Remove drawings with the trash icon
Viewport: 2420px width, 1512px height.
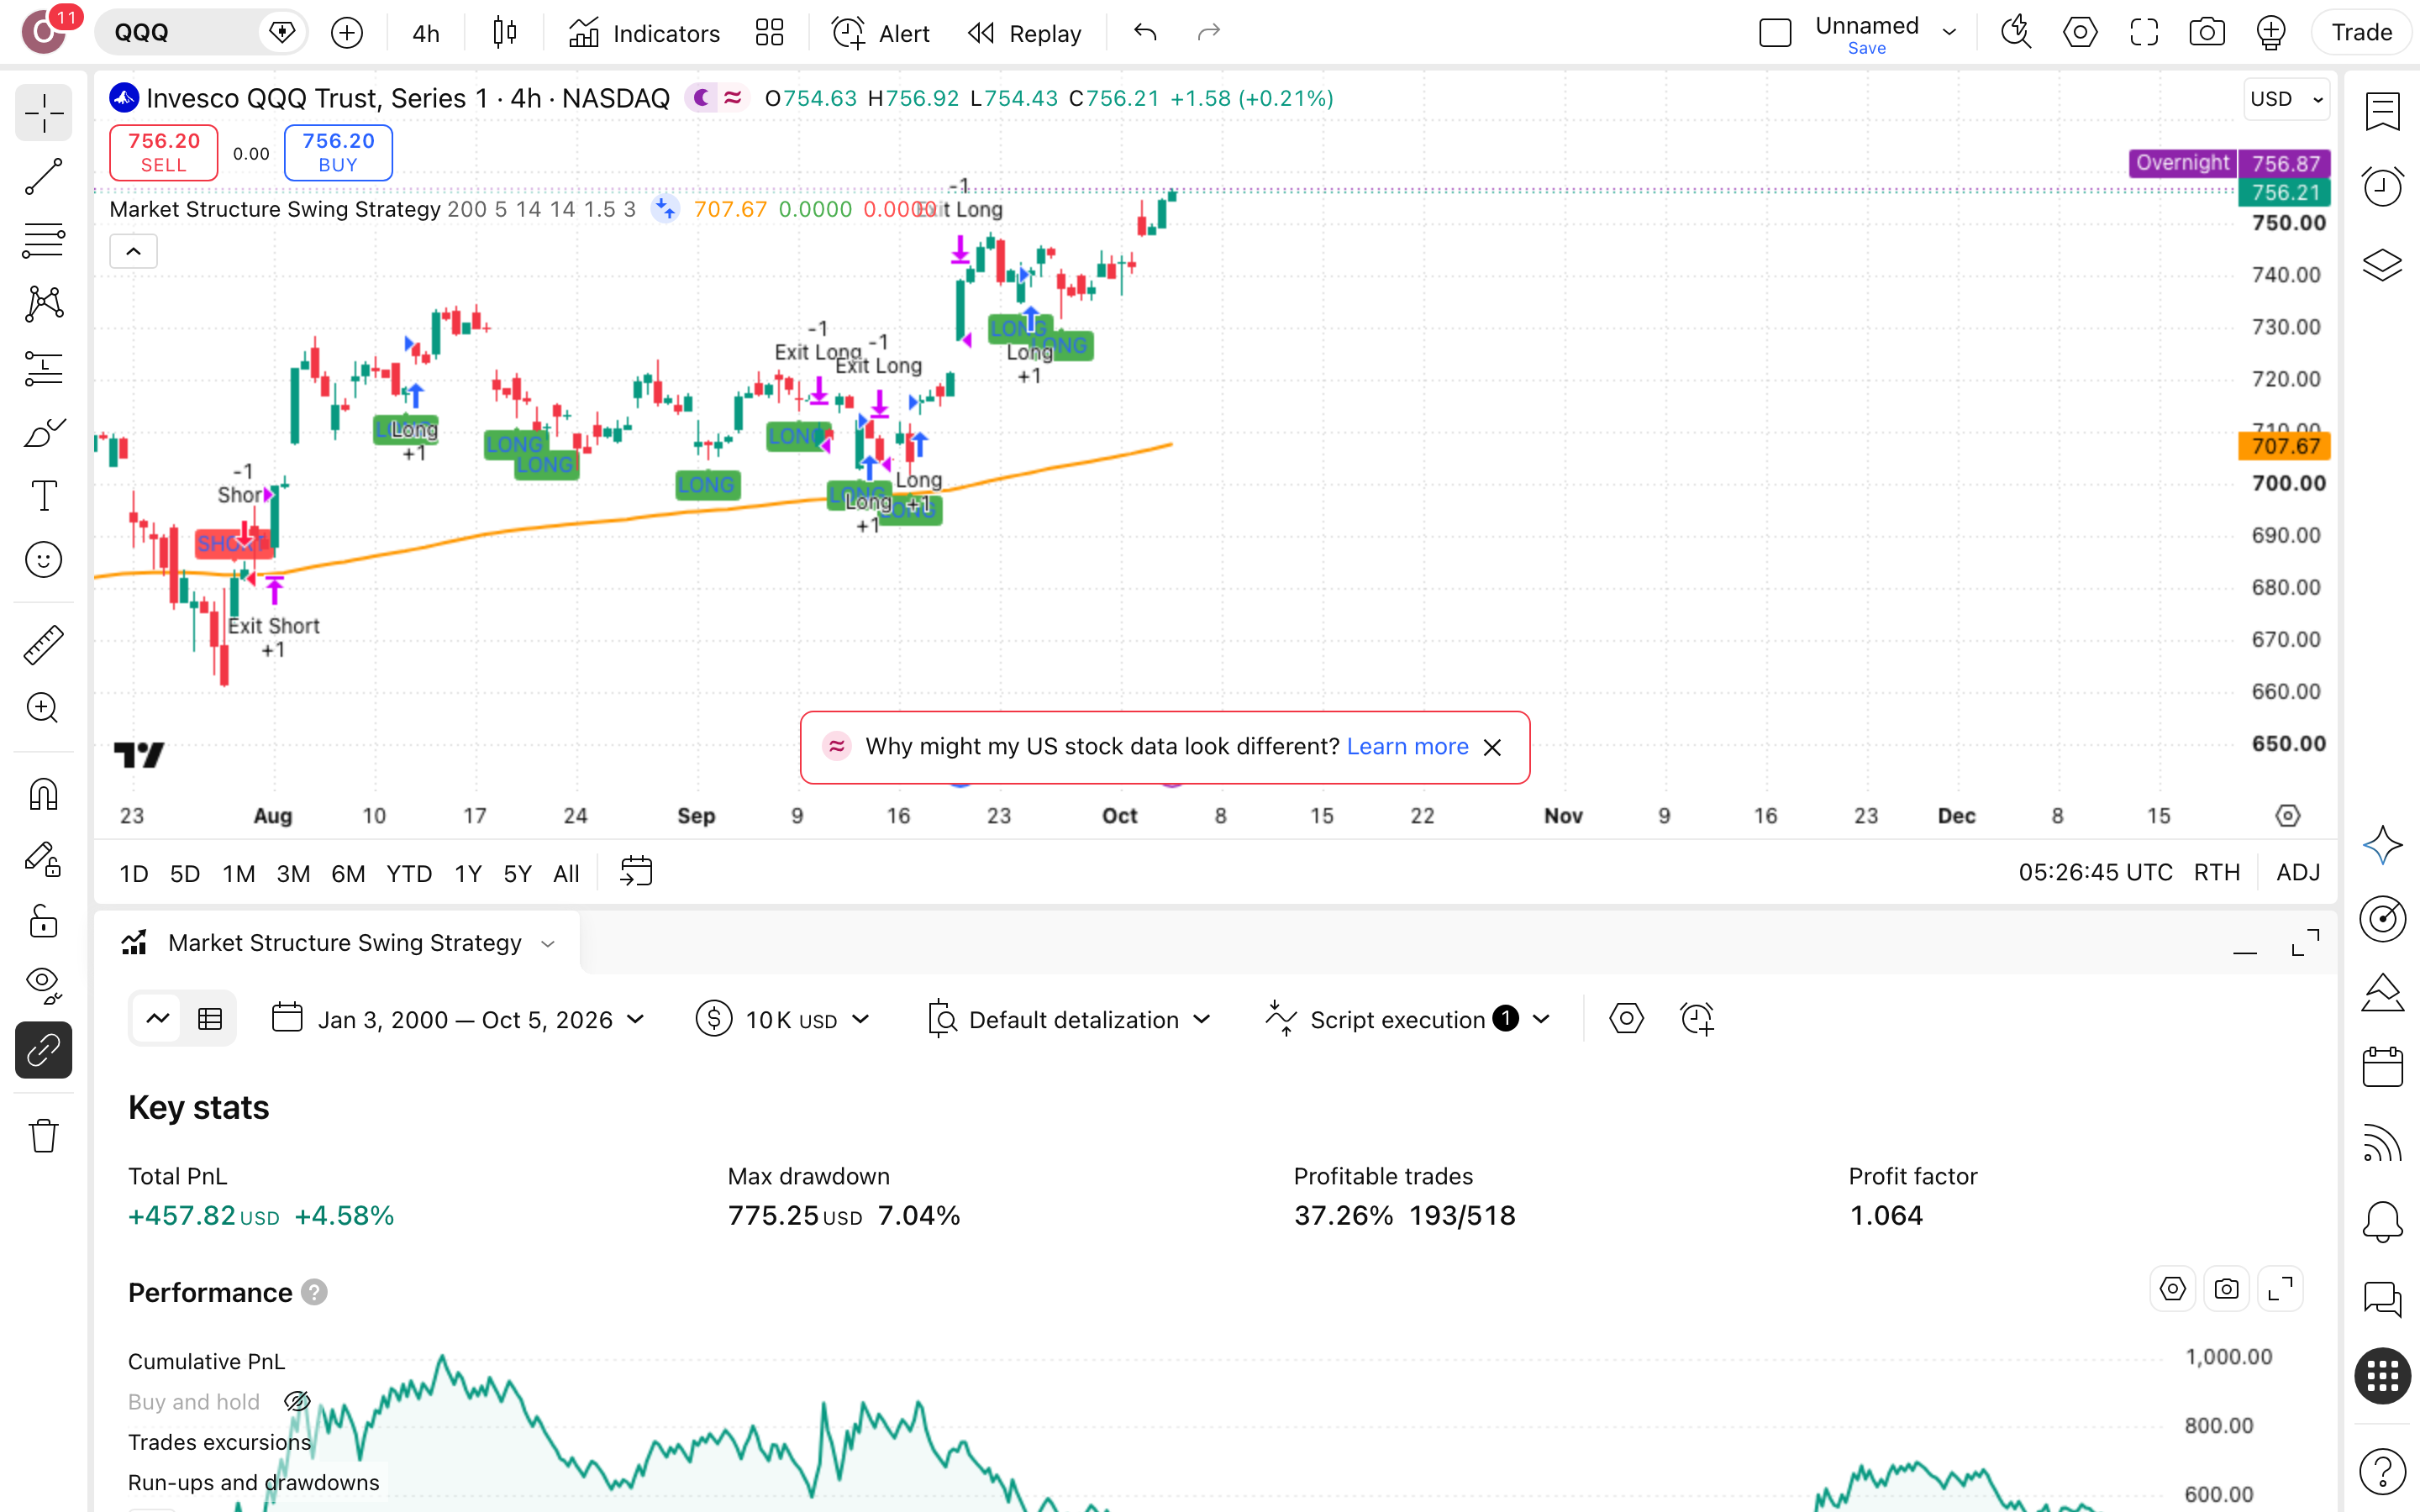point(43,1135)
